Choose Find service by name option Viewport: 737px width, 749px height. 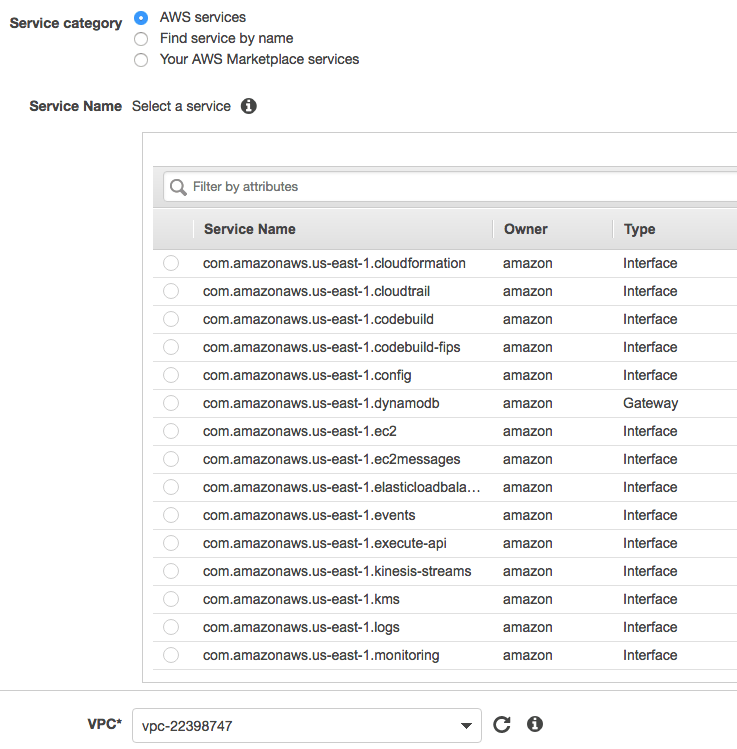[141, 38]
